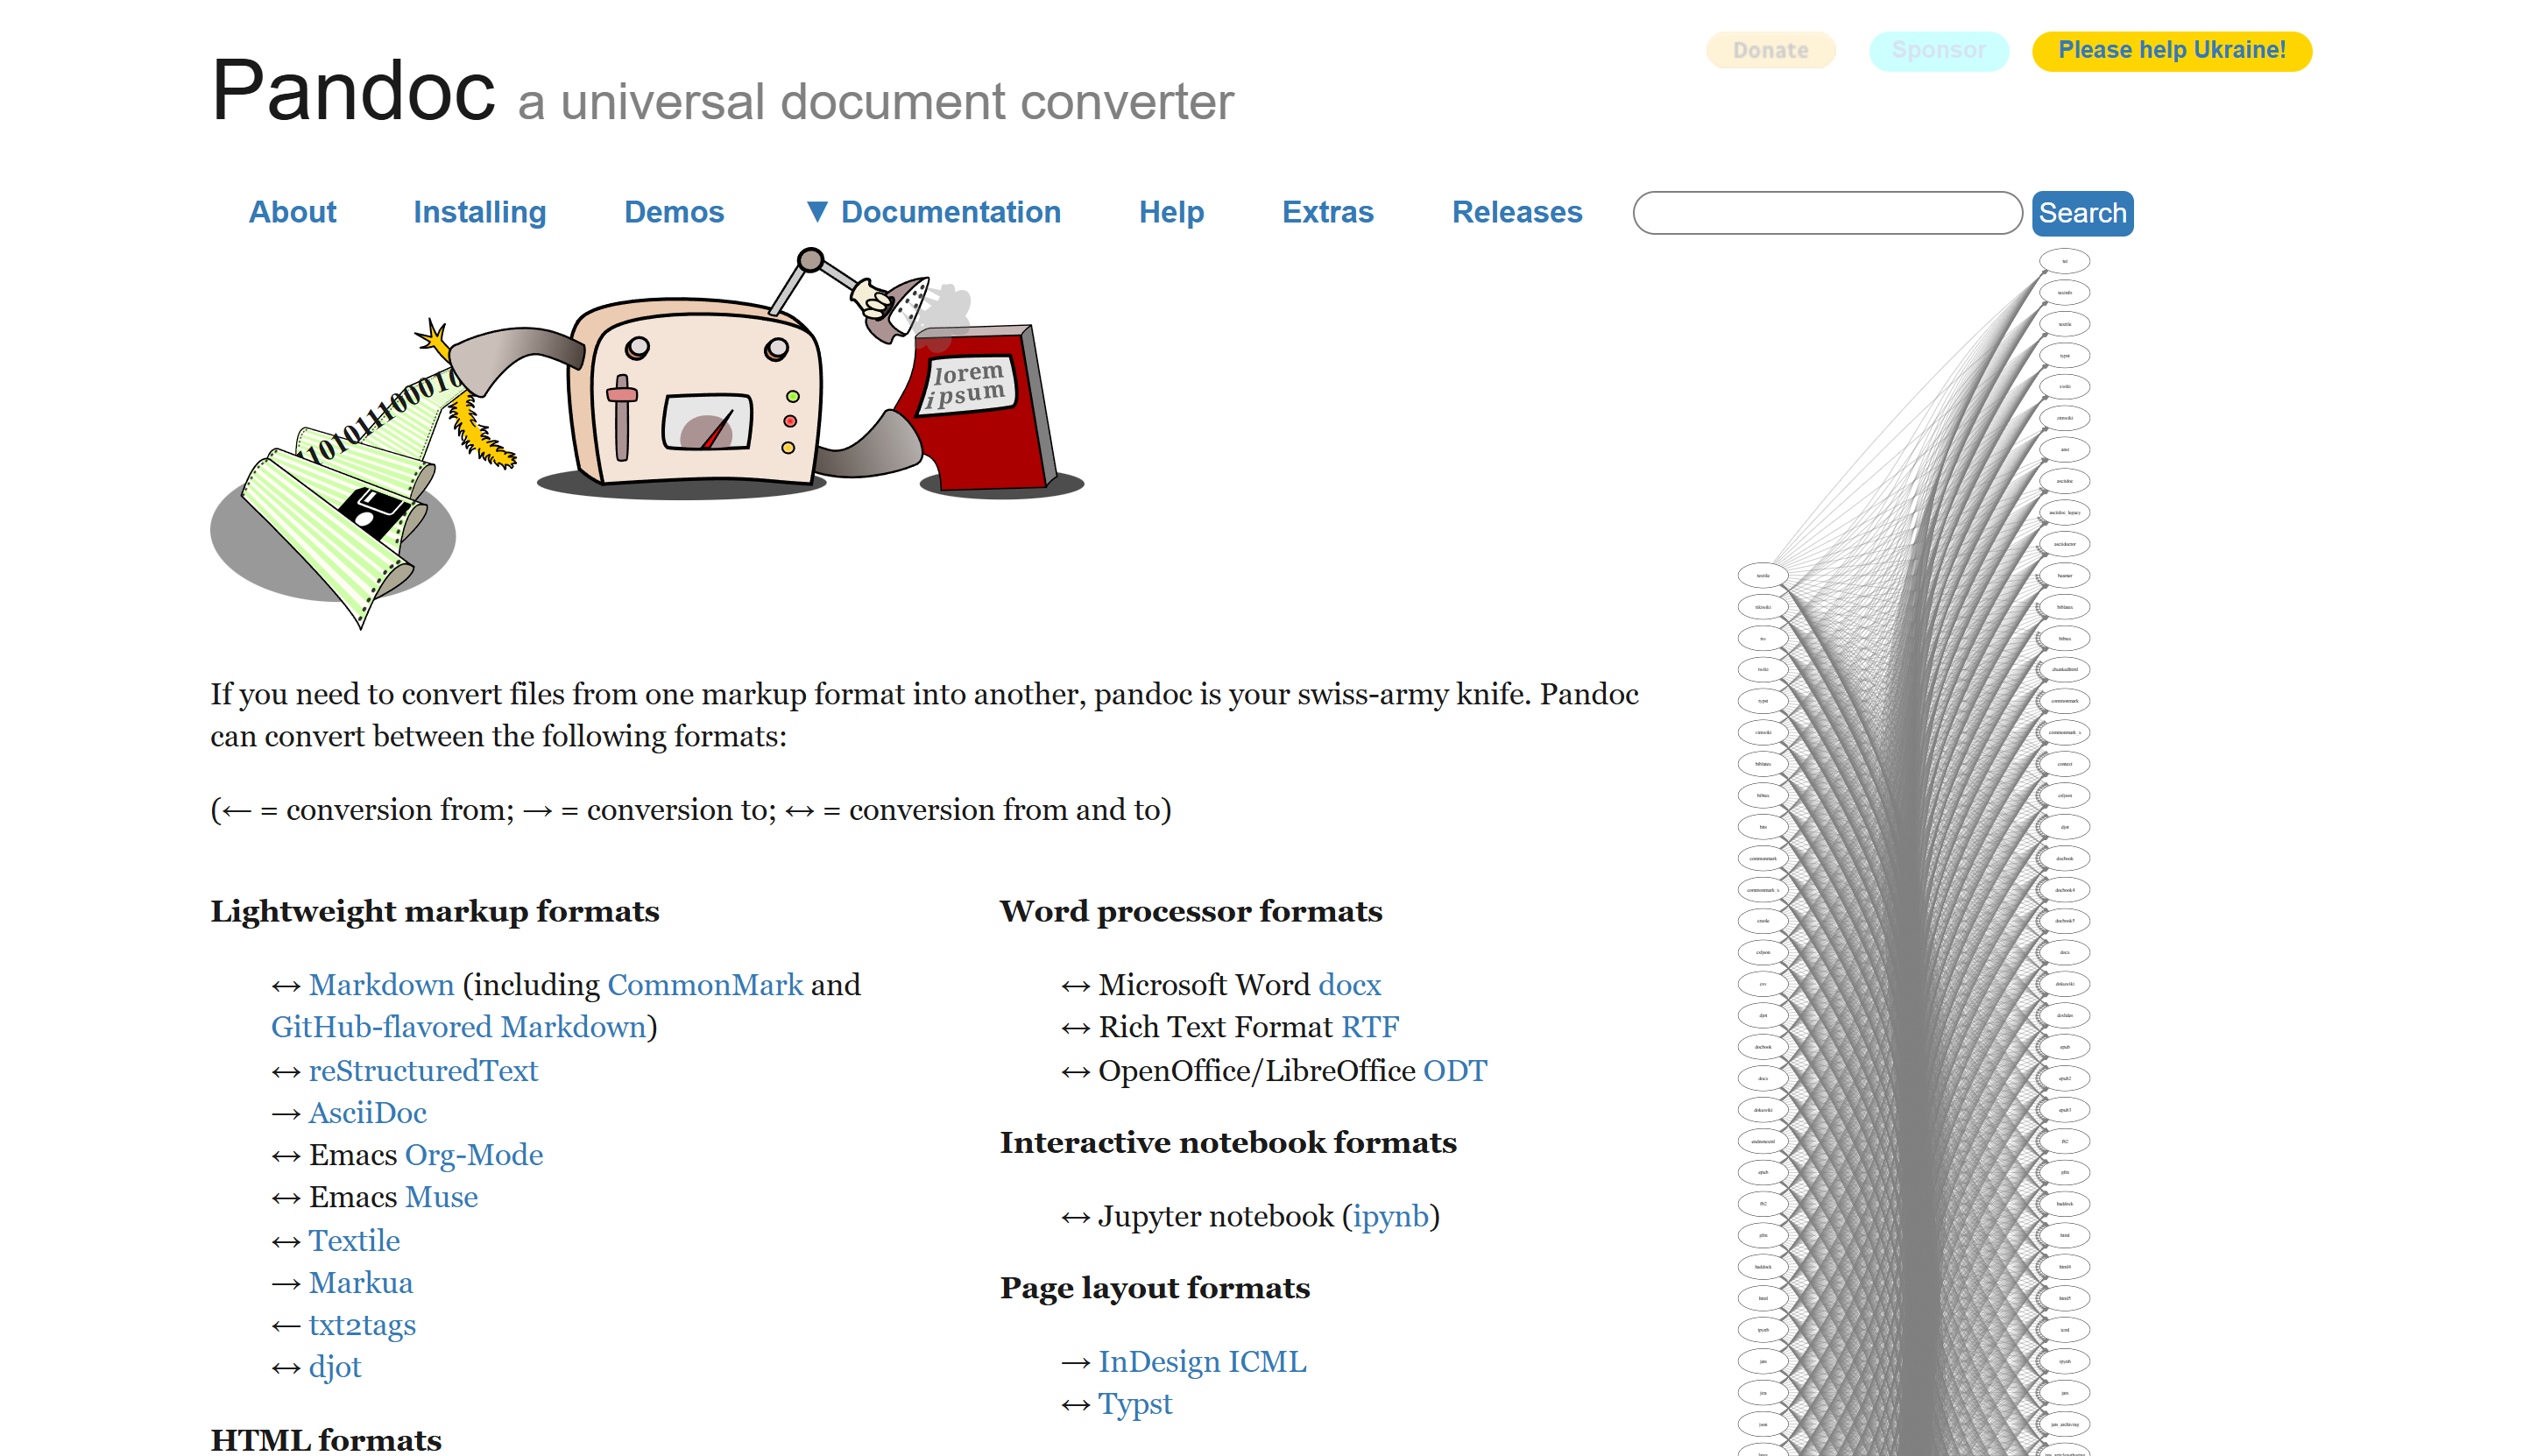
Task: Click the Donate button
Action: pyautogui.click(x=1770, y=50)
